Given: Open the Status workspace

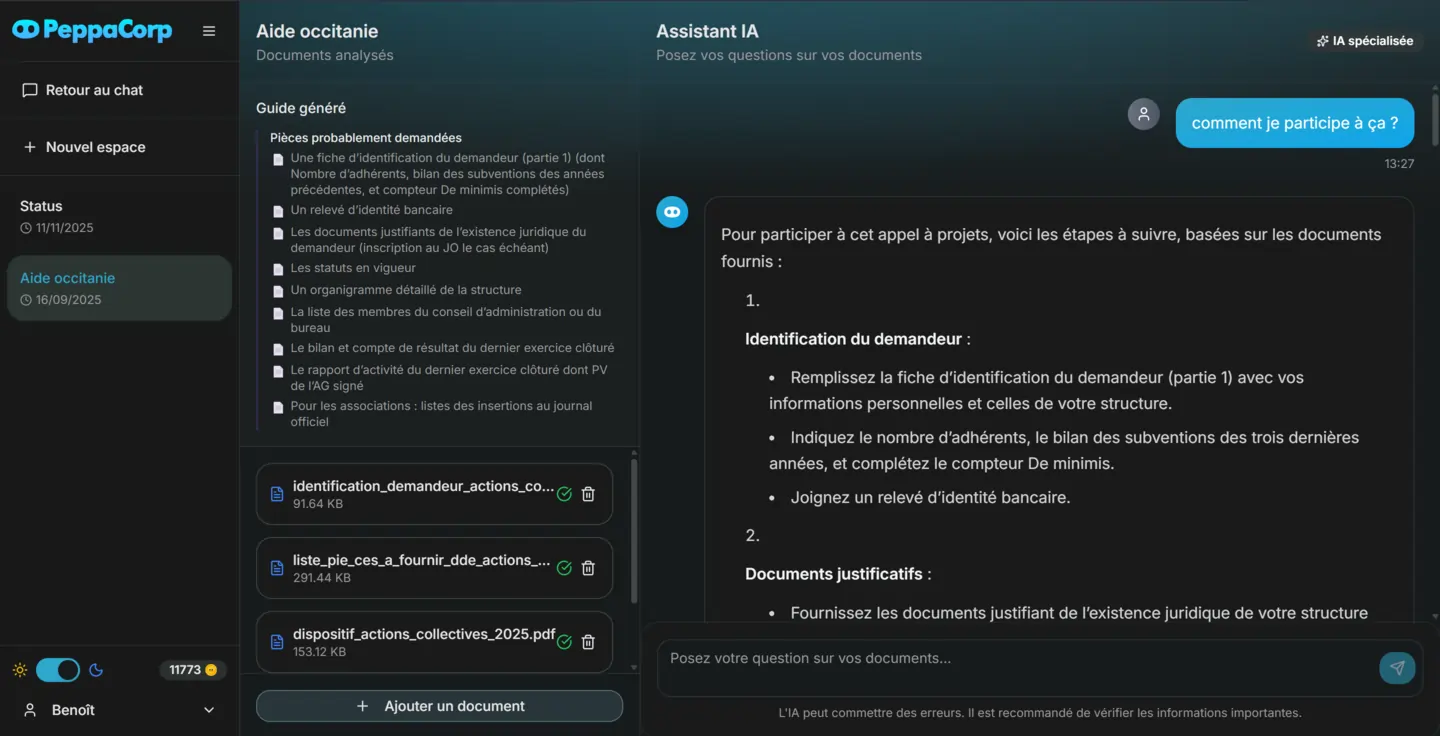Looking at the screenshot, I should click(x=120, y=216).
